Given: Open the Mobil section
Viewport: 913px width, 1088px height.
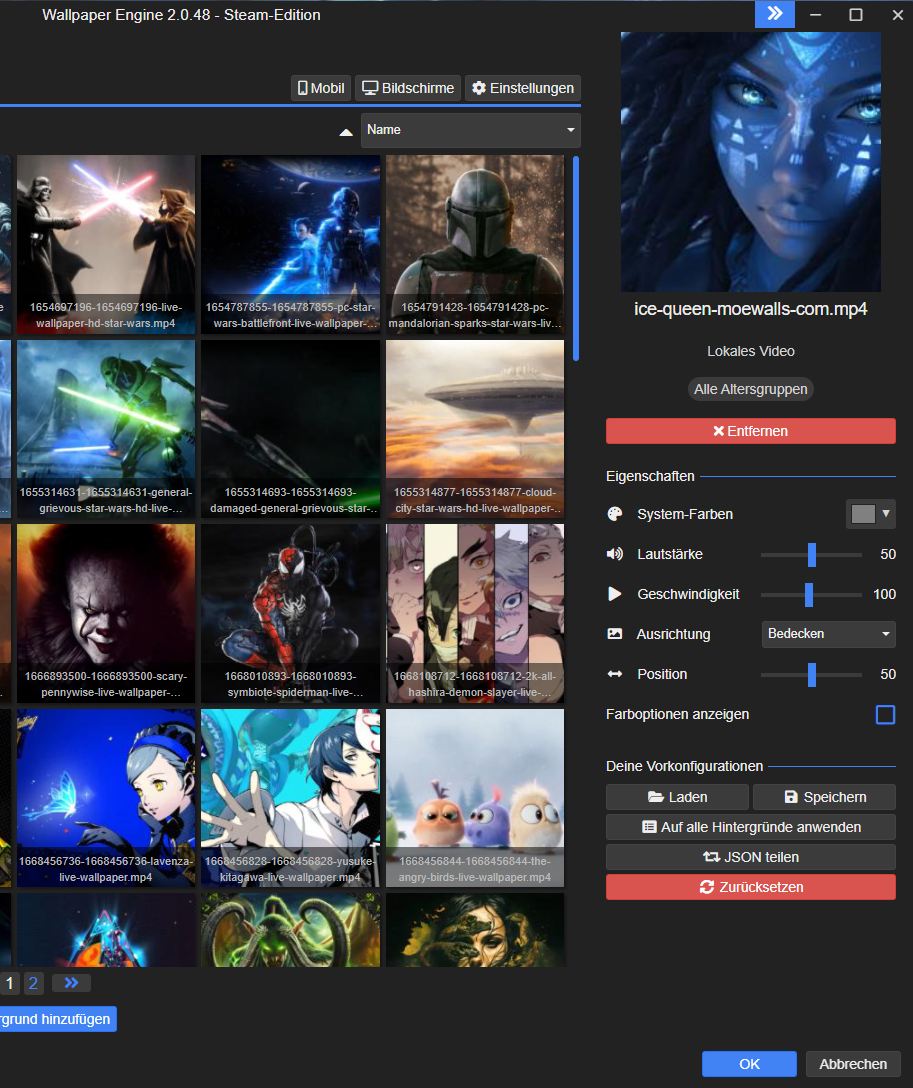Looking at the screenshot, I should [321, 88].
